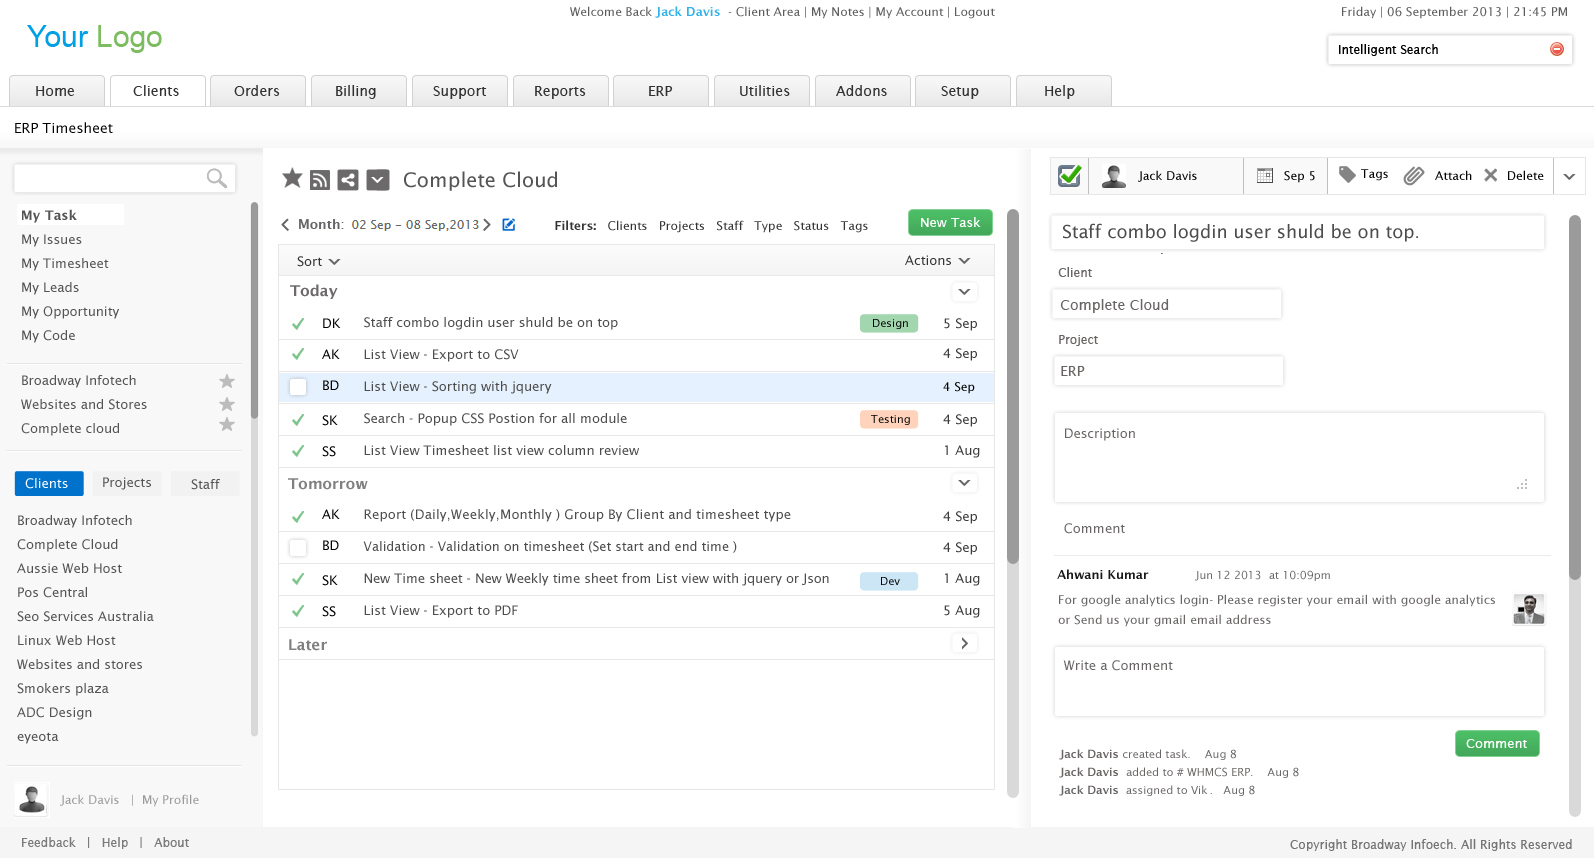The image size is (1594, 858).
Task: Click the edit date range pencil icon
Action: point(509,225)
